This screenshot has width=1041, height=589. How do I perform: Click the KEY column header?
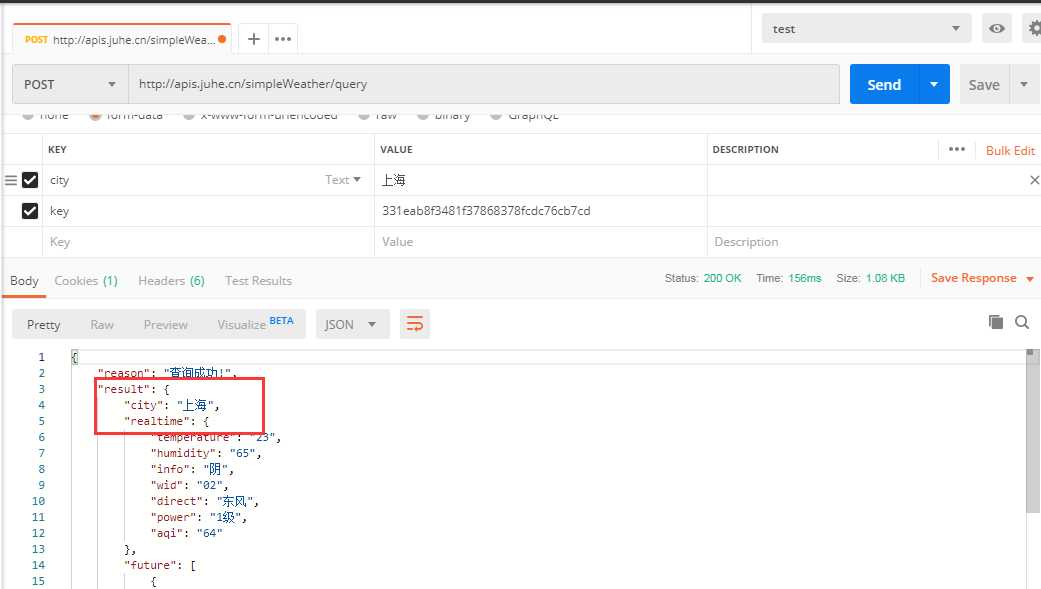57,149
